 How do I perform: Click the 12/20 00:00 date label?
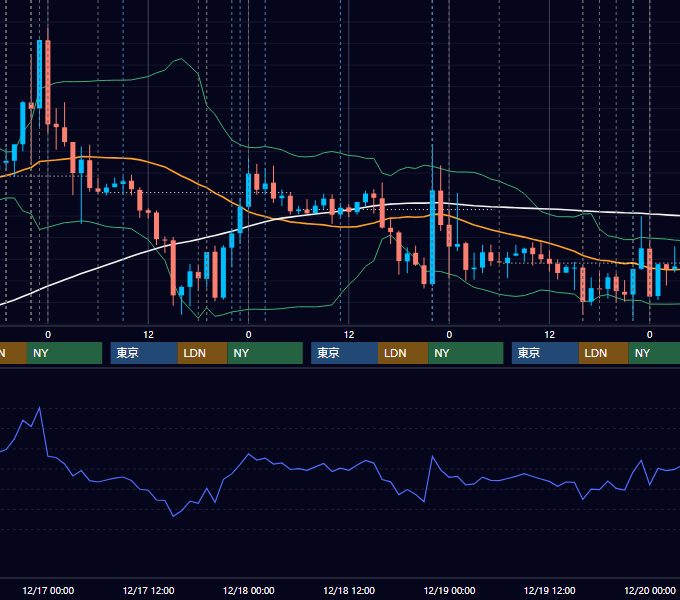click(650, 590)
